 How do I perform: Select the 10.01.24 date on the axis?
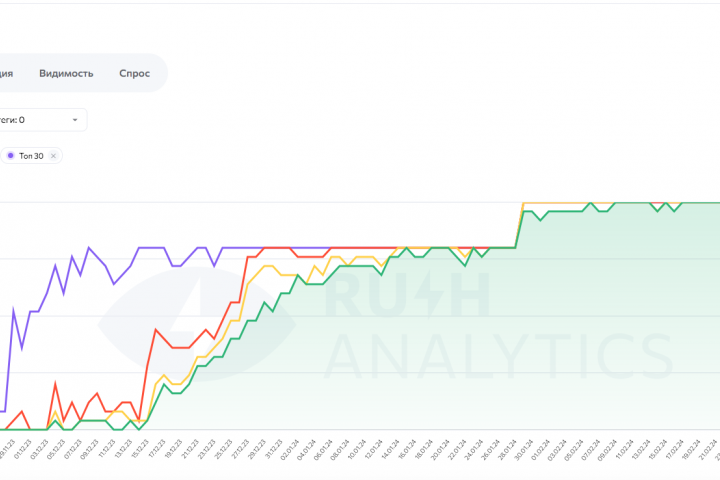click(x=354, y=446)
